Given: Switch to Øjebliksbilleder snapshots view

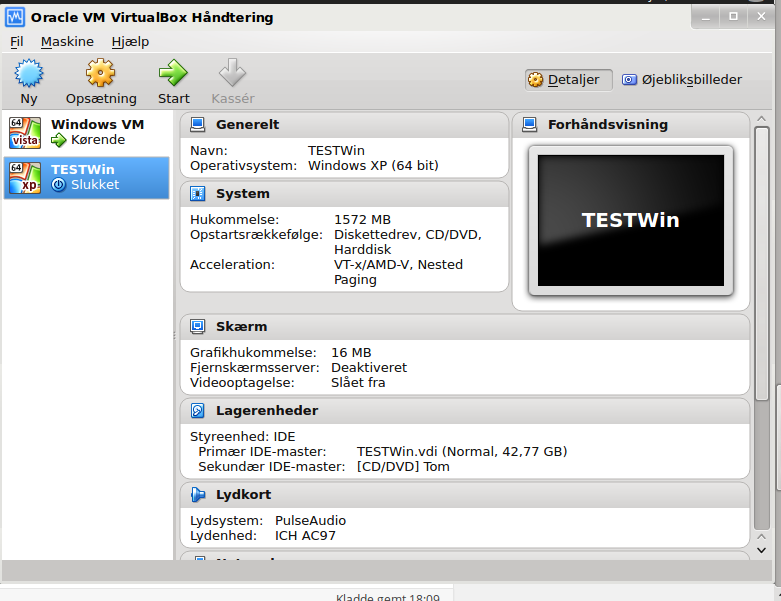Looking at the screenshot, I should click(682, 80).
